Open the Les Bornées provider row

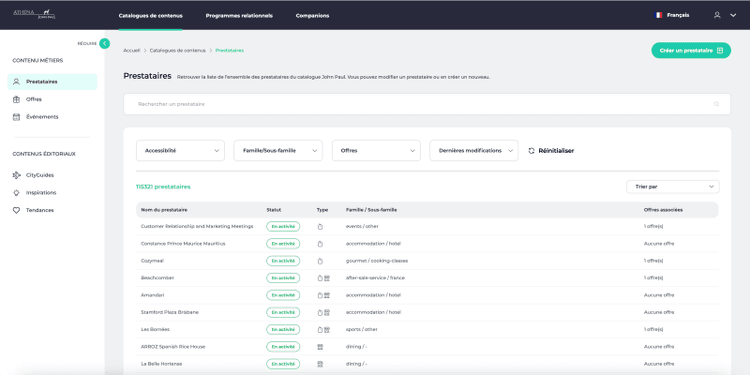click(427, 330)
